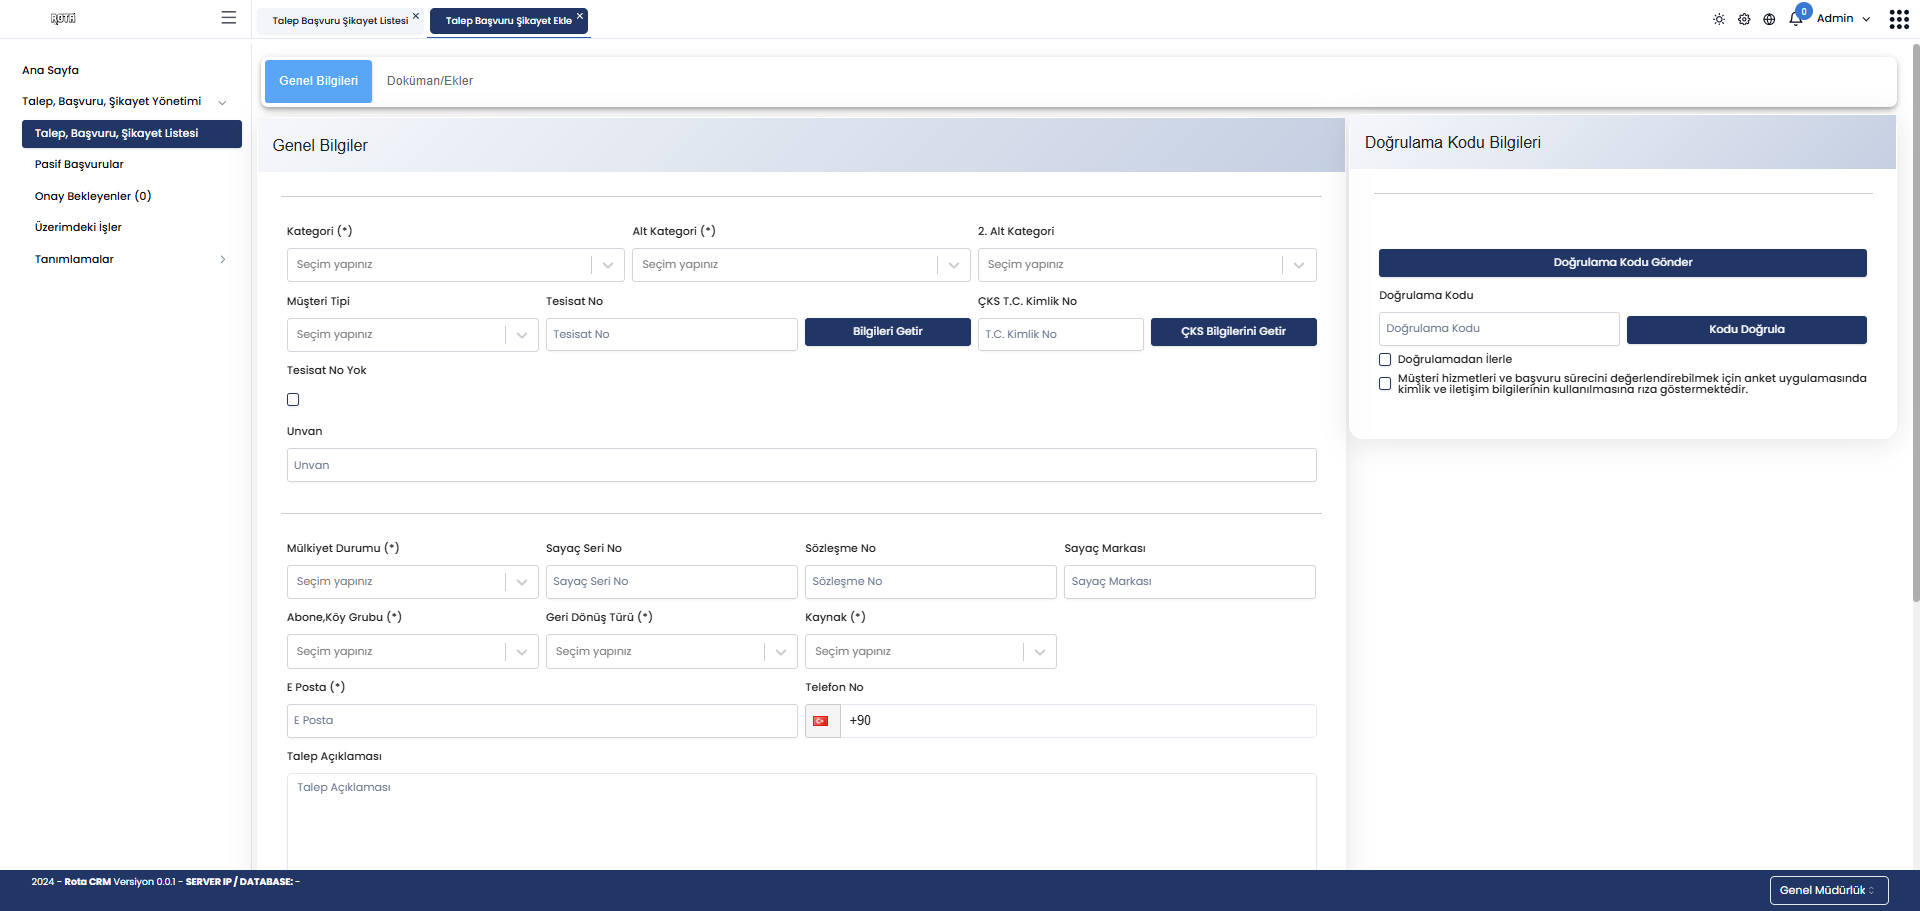Click the ÇKS Bilgilerini Getir button

[1234, 332]
